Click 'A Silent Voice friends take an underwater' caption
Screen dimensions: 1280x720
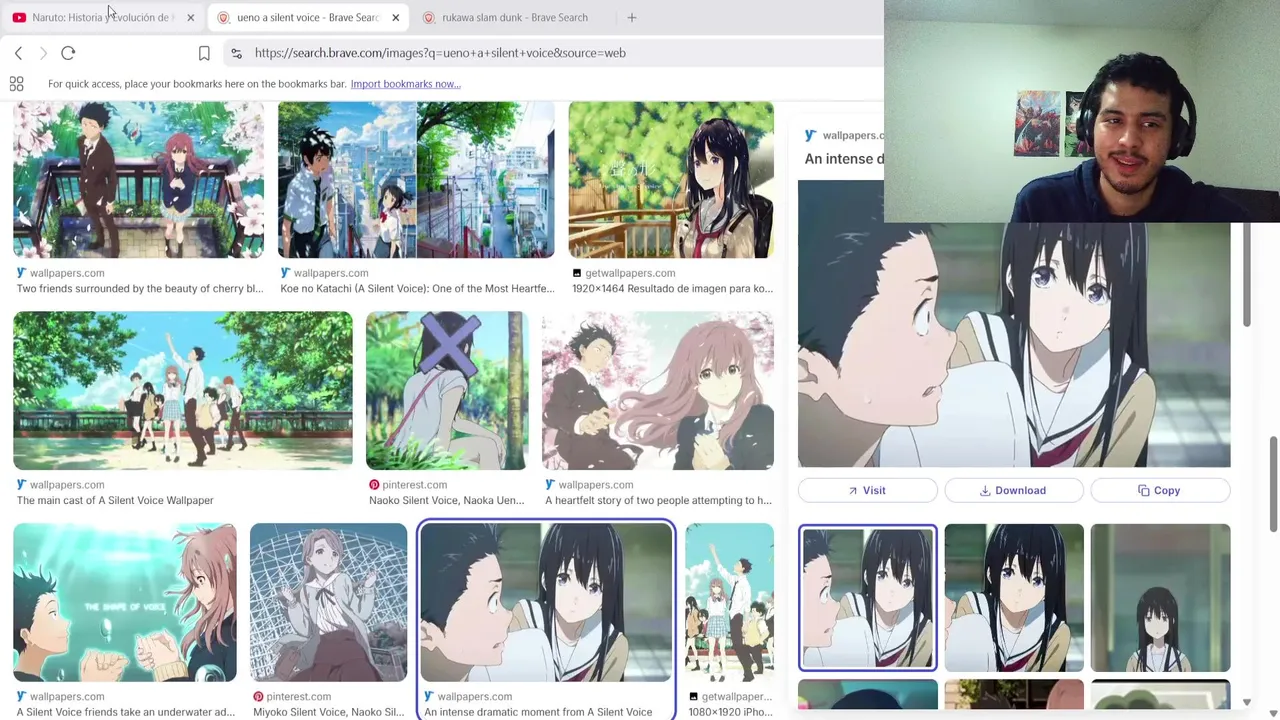point(126,713)
